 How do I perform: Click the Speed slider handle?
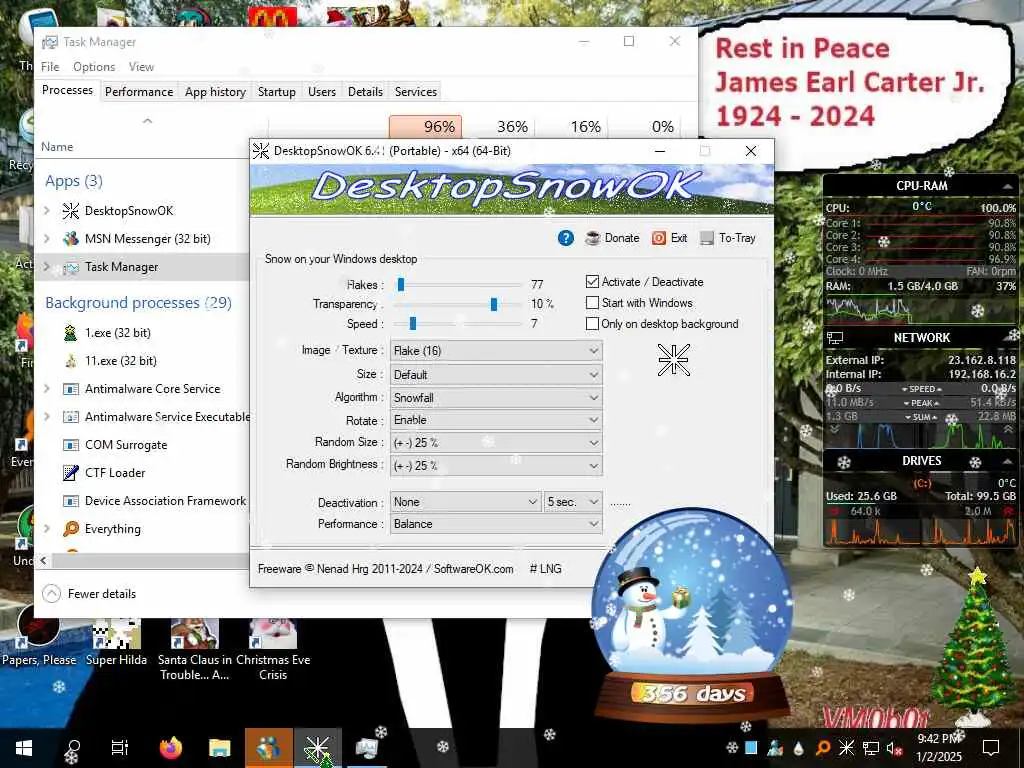tap(413, 324)
